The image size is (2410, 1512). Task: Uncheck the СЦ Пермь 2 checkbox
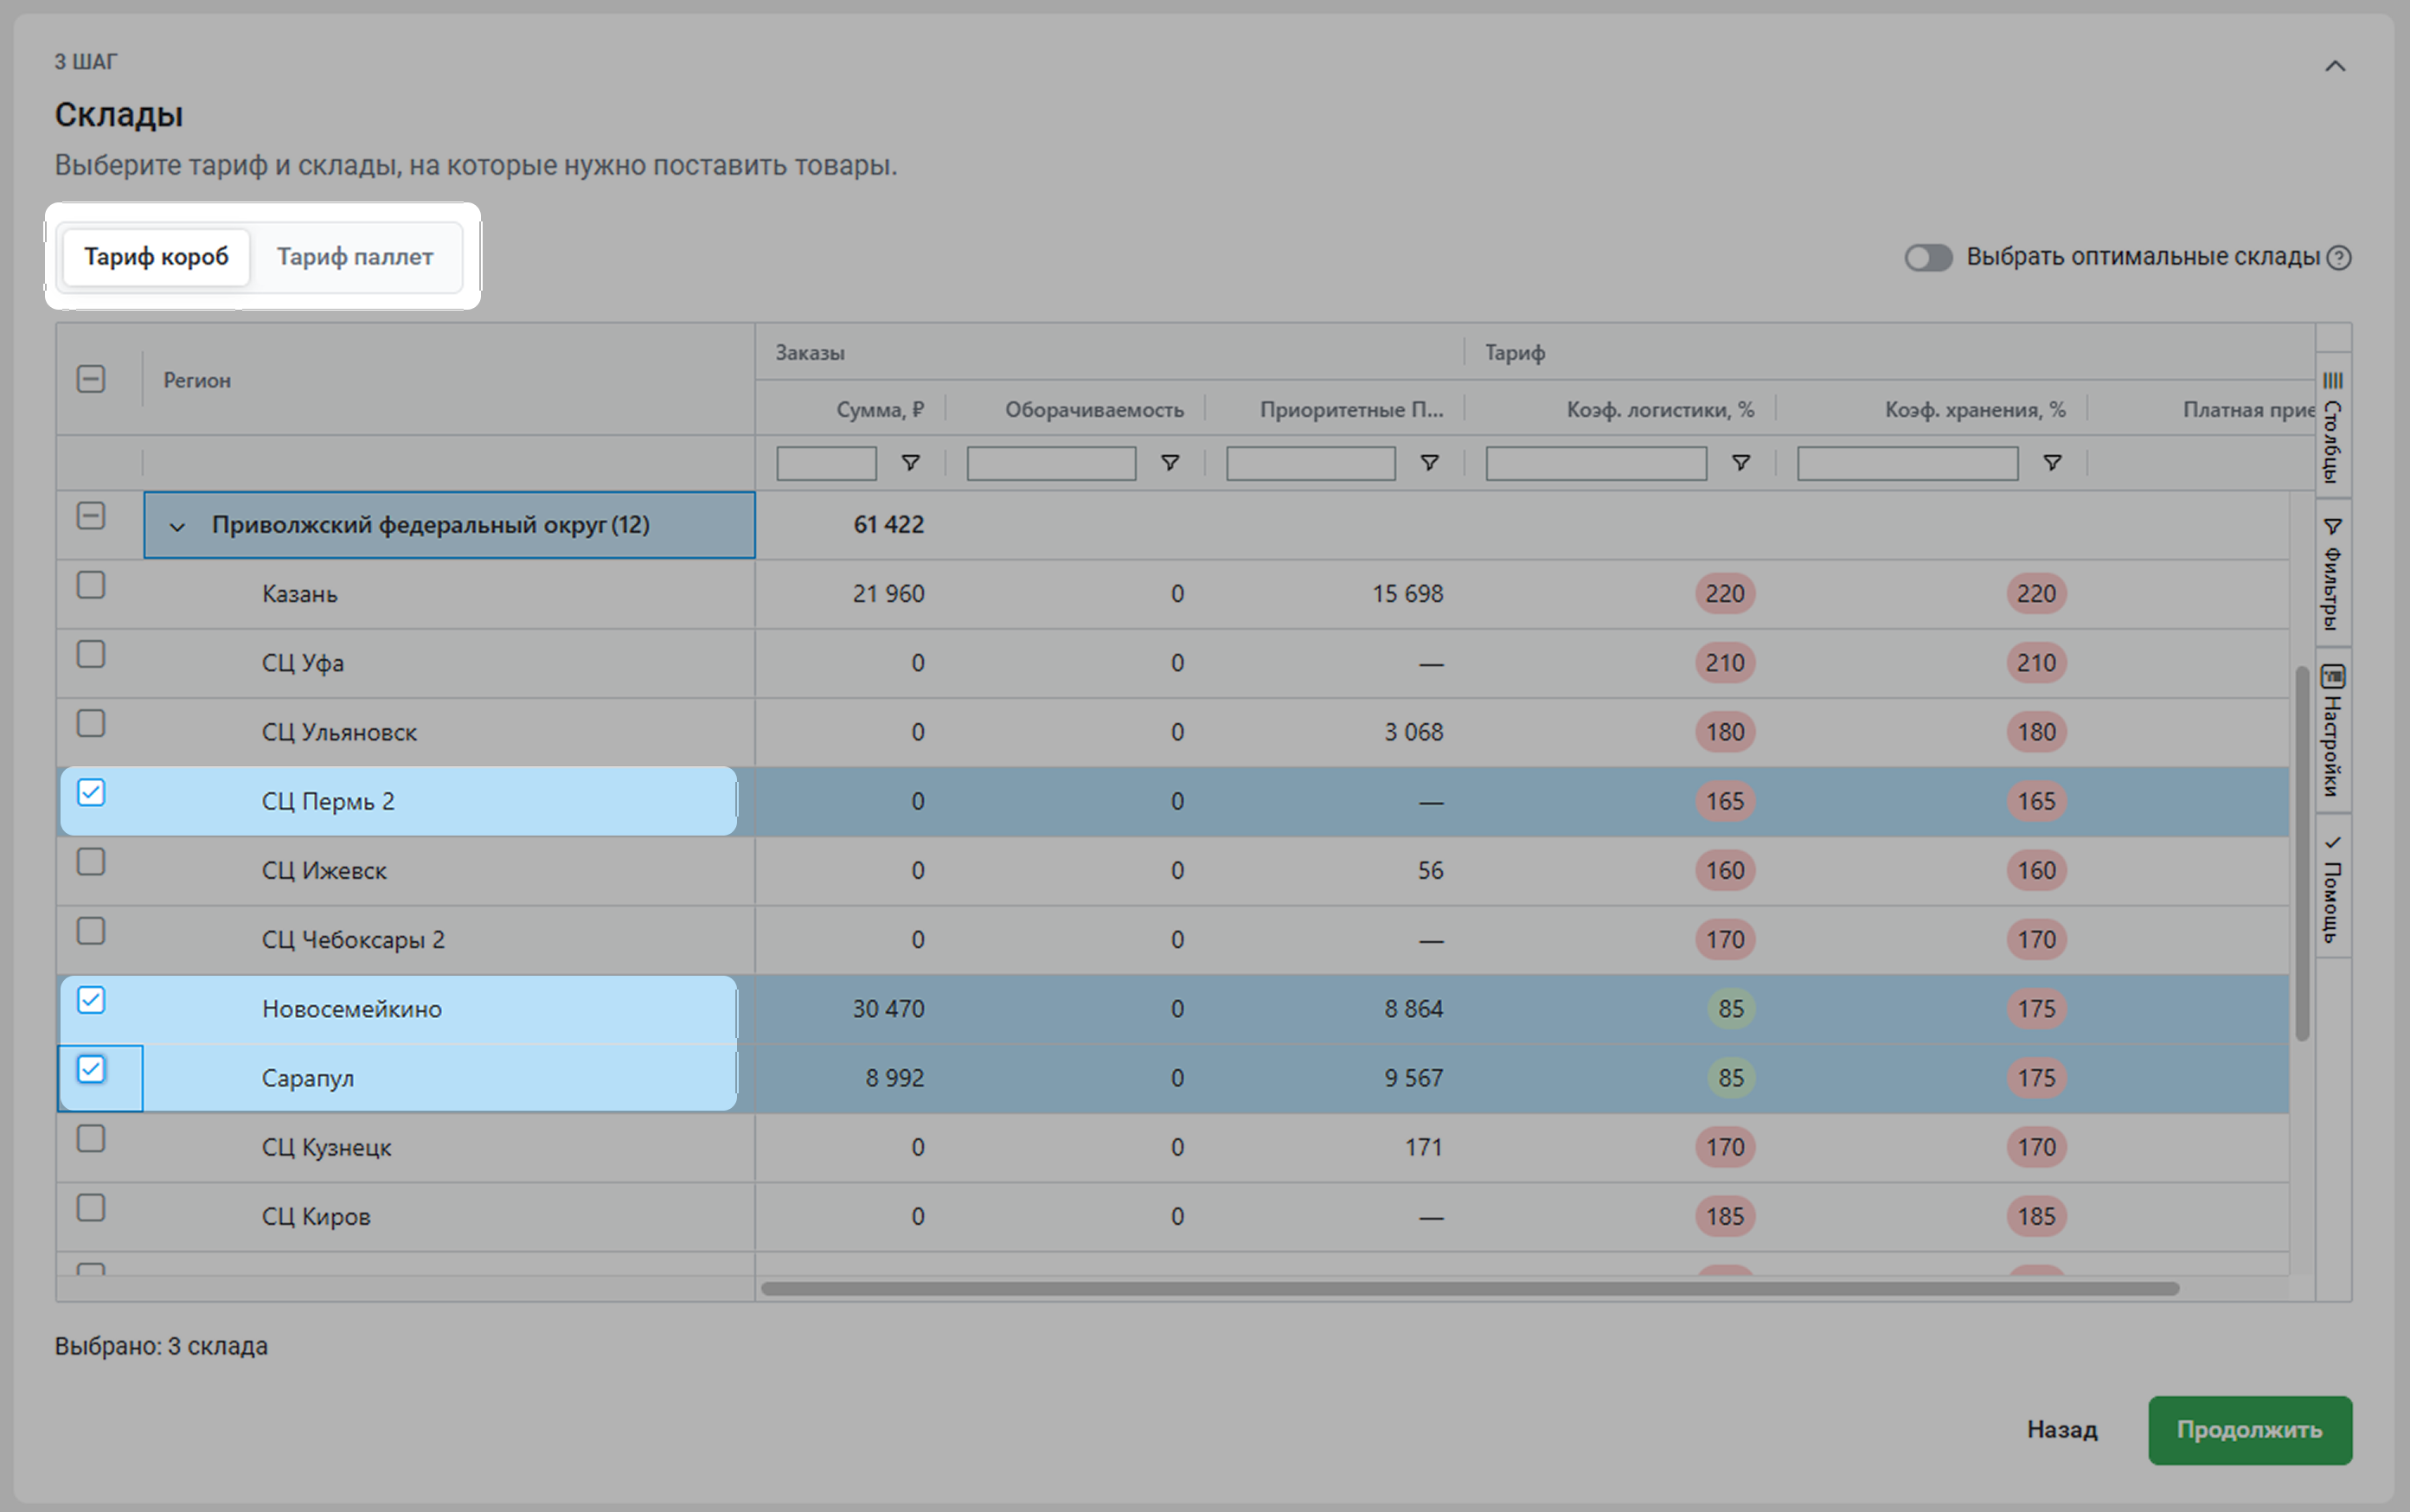pos(91,793)
